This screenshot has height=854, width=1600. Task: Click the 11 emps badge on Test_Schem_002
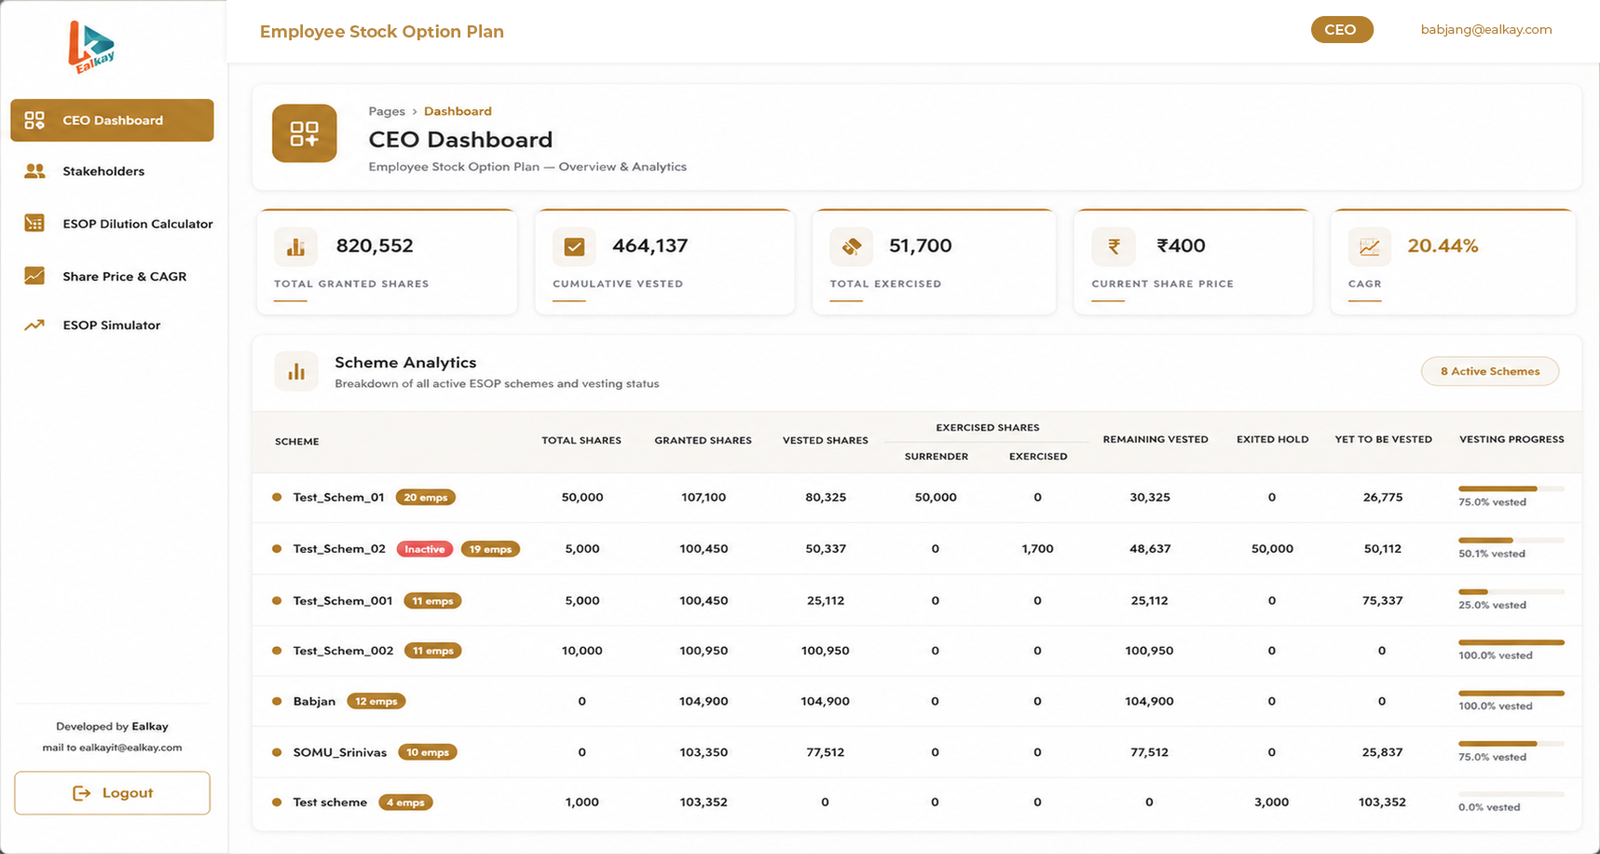click(433, 651)
